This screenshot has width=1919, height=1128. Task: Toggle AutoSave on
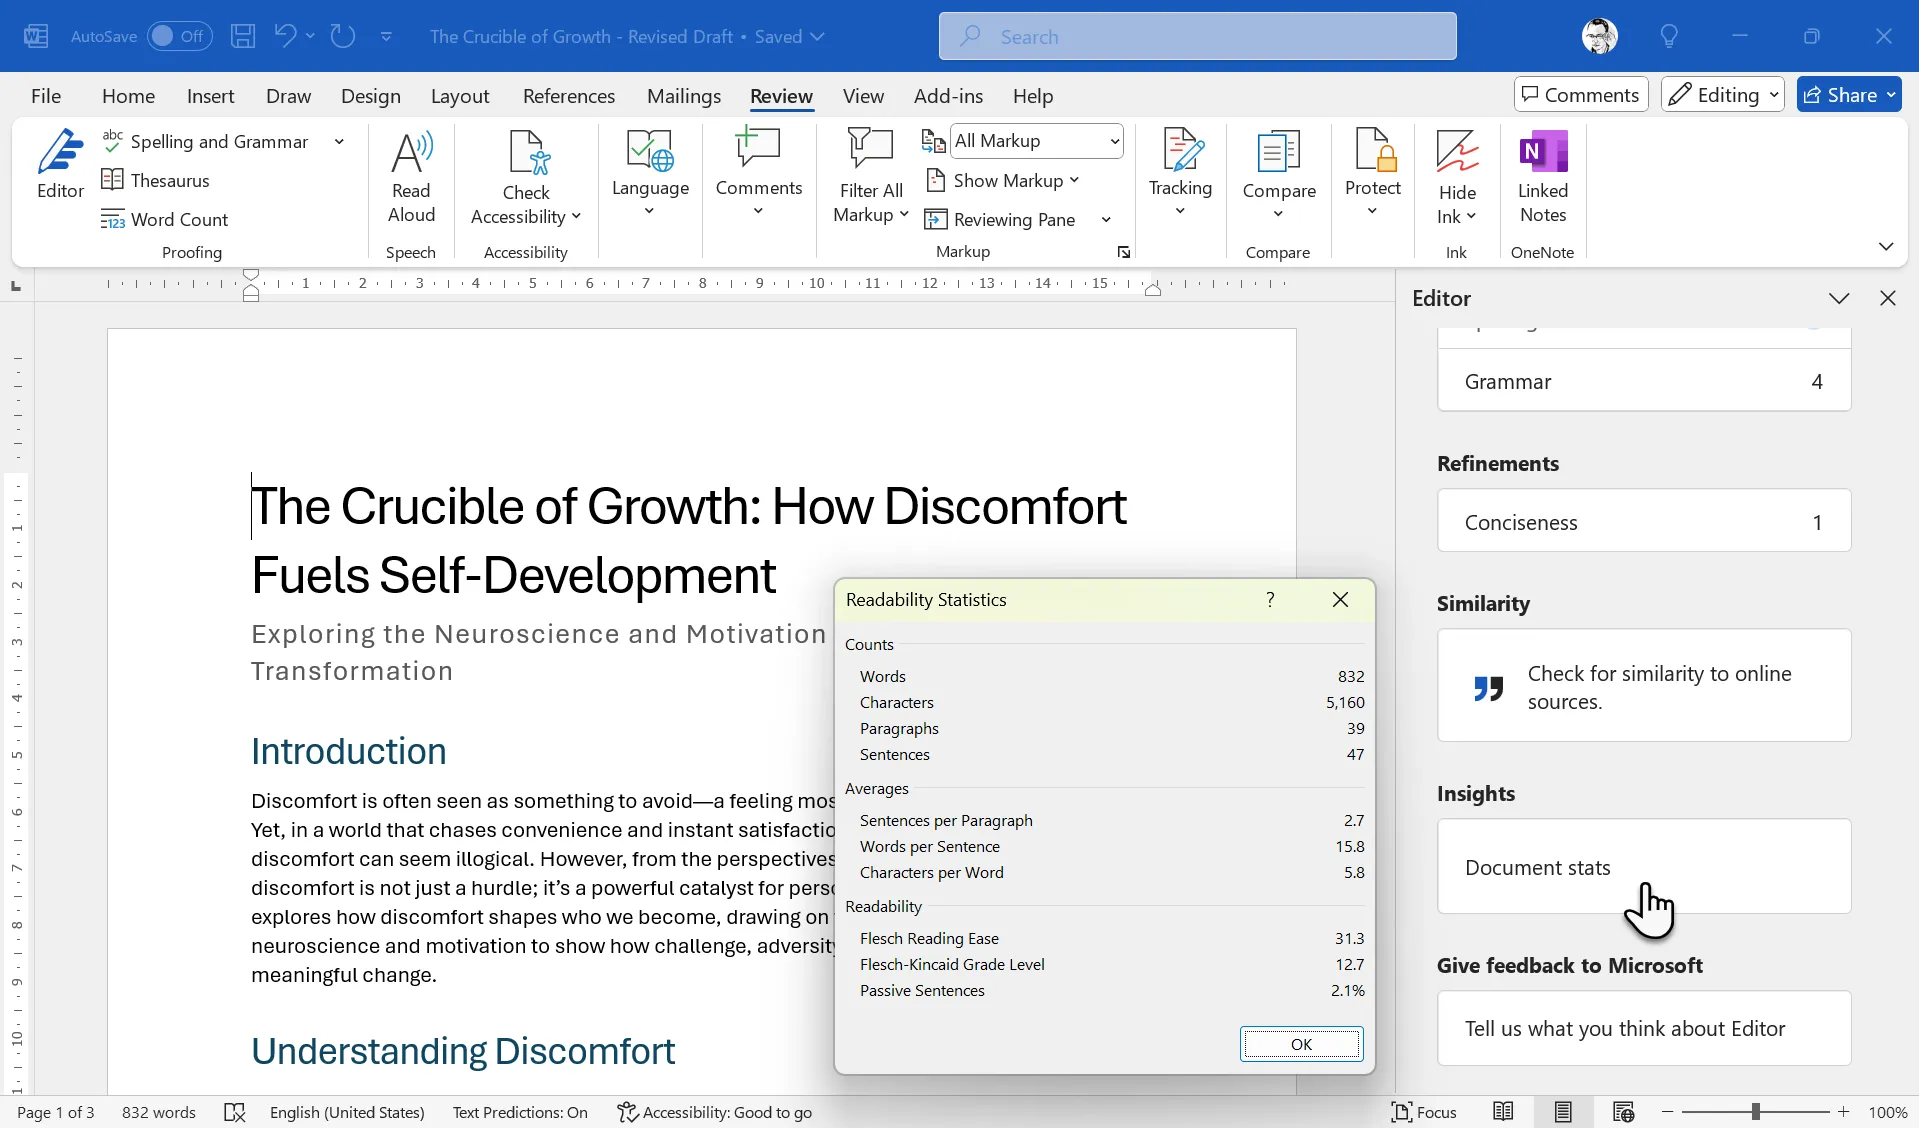[178, 35]
